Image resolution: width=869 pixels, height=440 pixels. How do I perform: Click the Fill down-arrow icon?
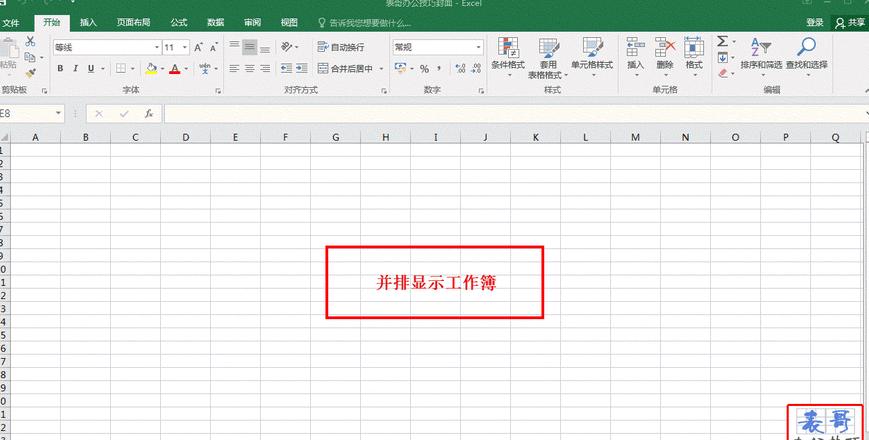722,58
